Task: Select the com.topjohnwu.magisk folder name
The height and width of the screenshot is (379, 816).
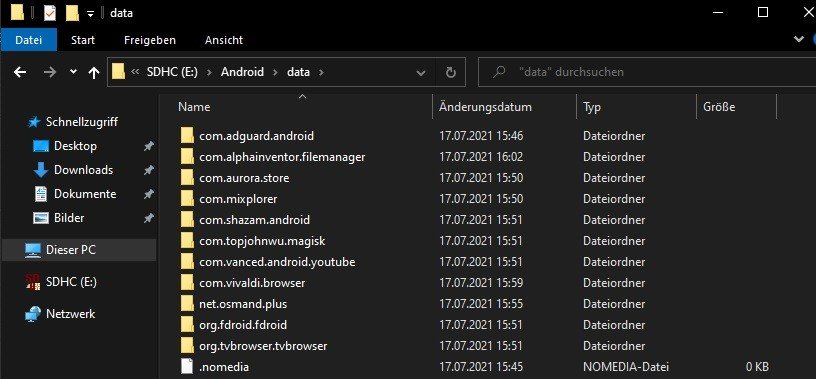Action: (x=262, y=241)
